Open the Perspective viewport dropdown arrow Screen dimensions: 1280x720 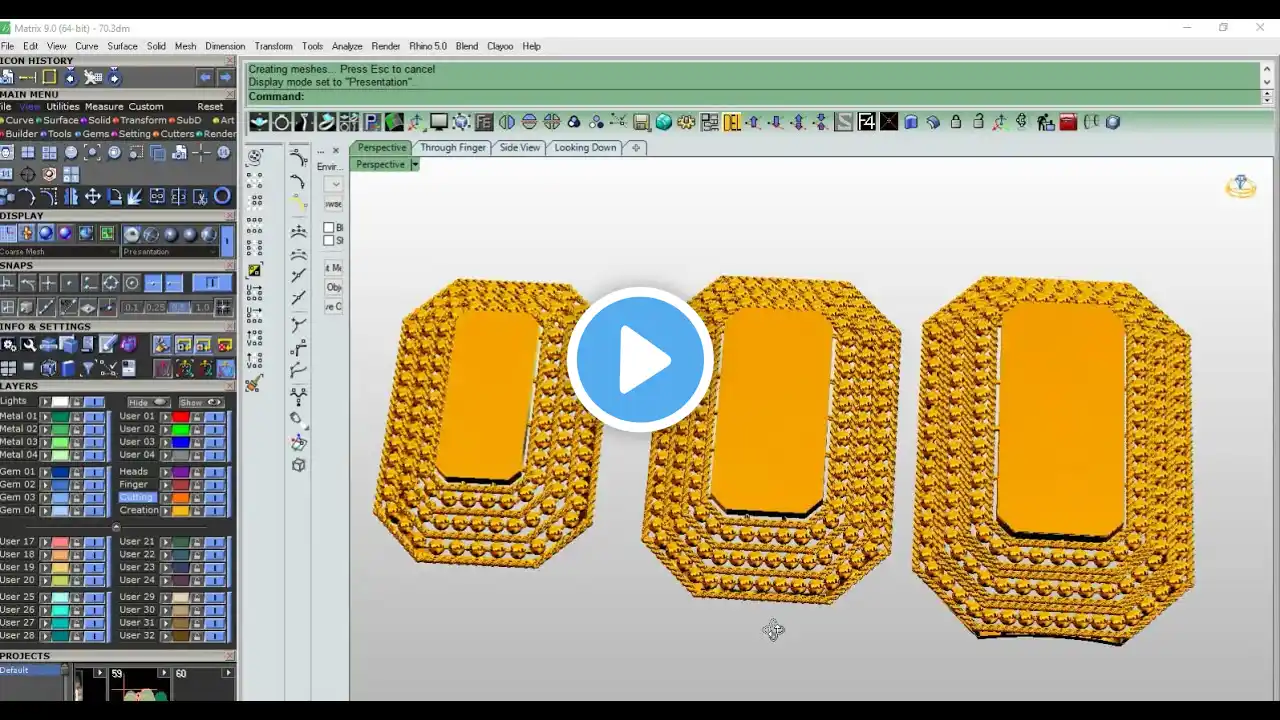(414, 165)
